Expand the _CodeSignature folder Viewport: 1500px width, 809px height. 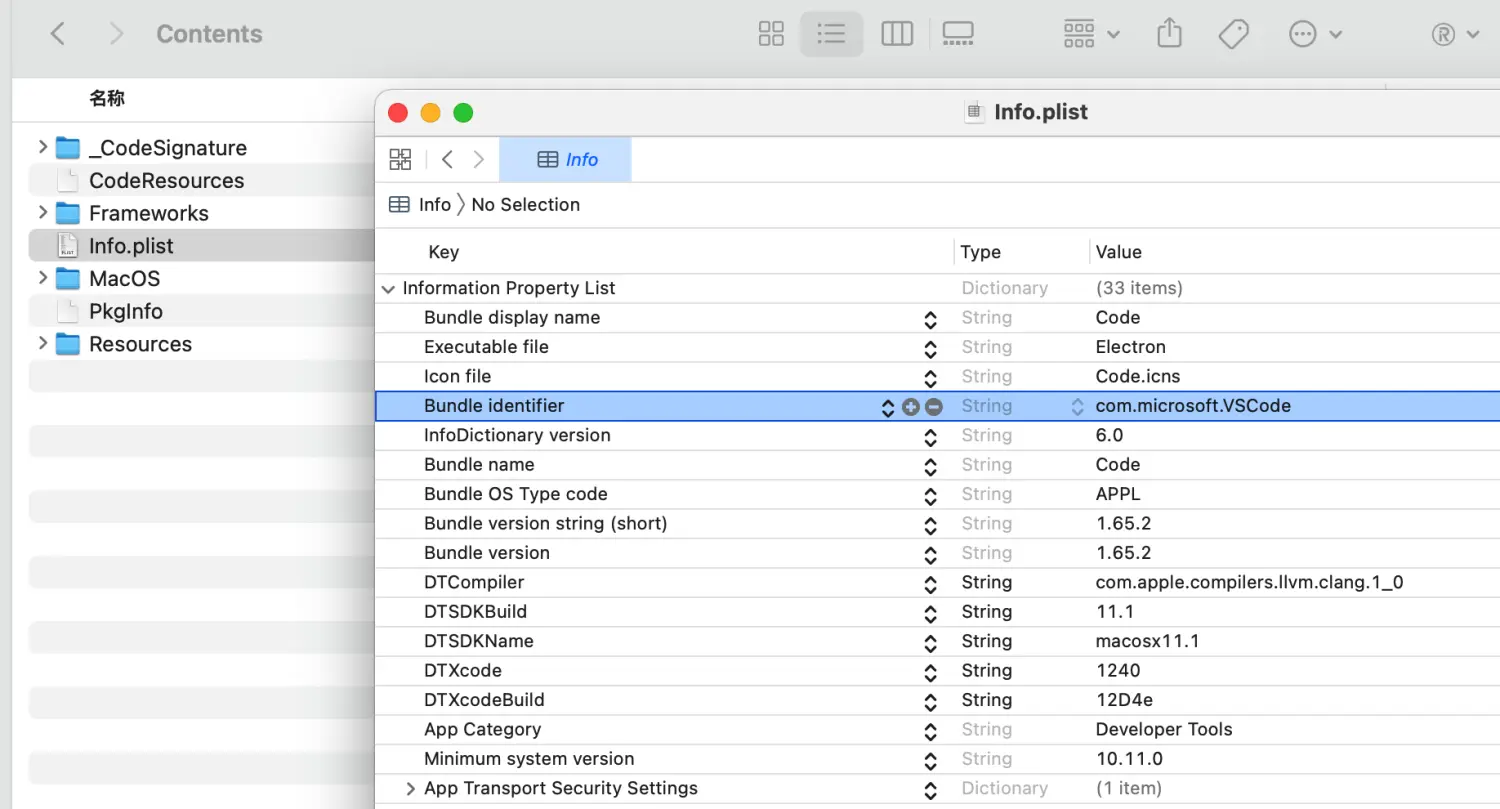click(x=42, y=147)
